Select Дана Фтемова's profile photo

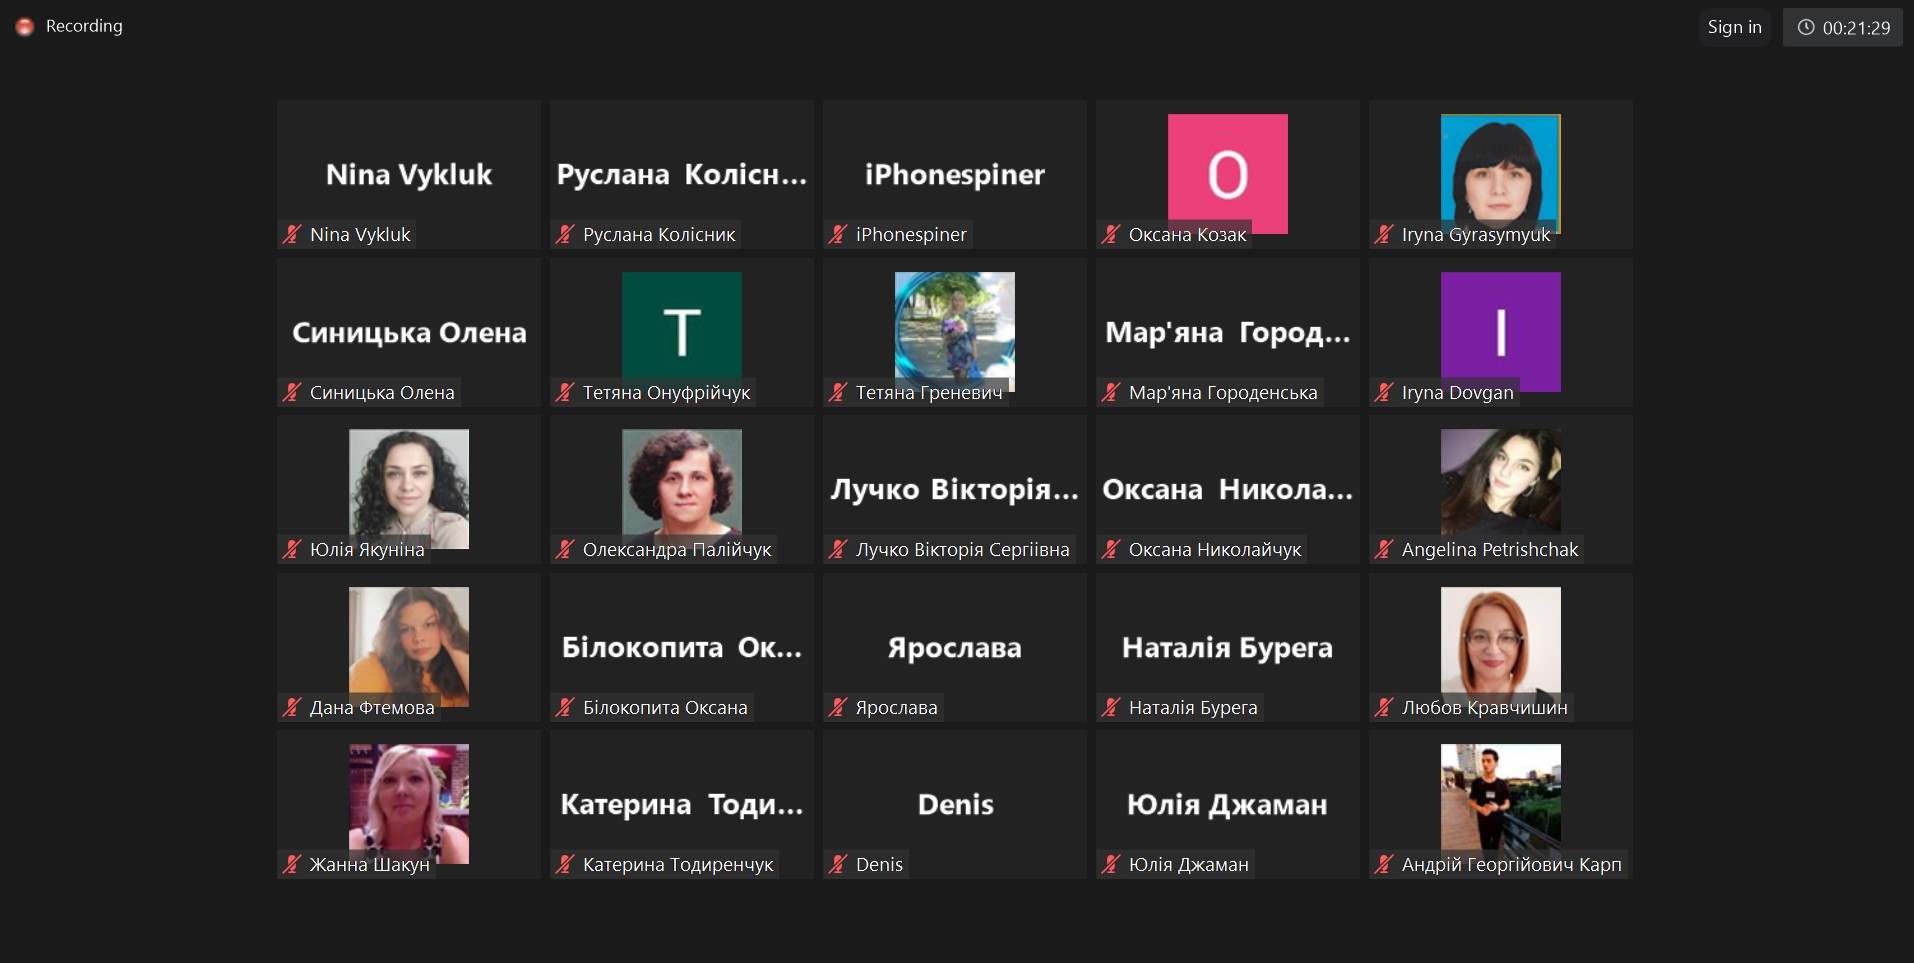(x=409, y=646)
